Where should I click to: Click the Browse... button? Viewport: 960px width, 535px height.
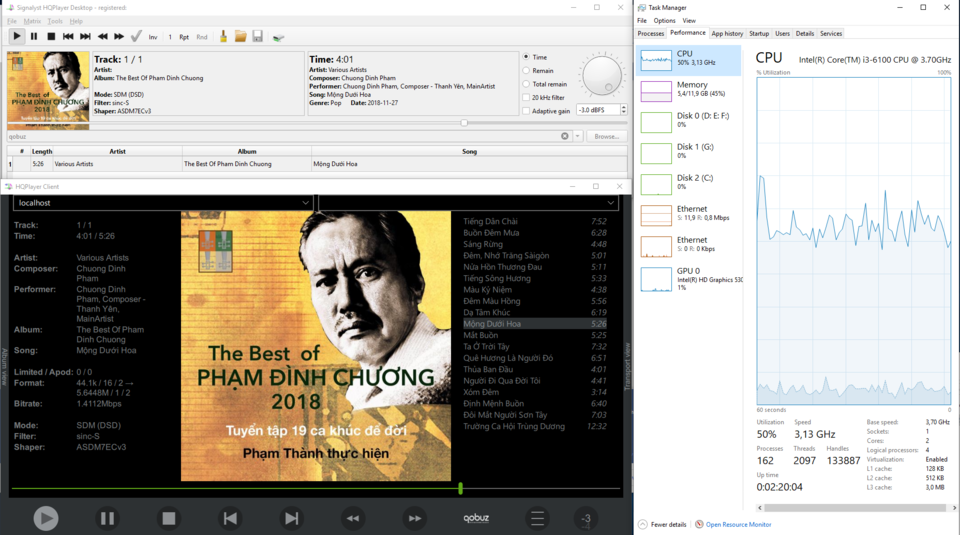[x=607, y=137]
